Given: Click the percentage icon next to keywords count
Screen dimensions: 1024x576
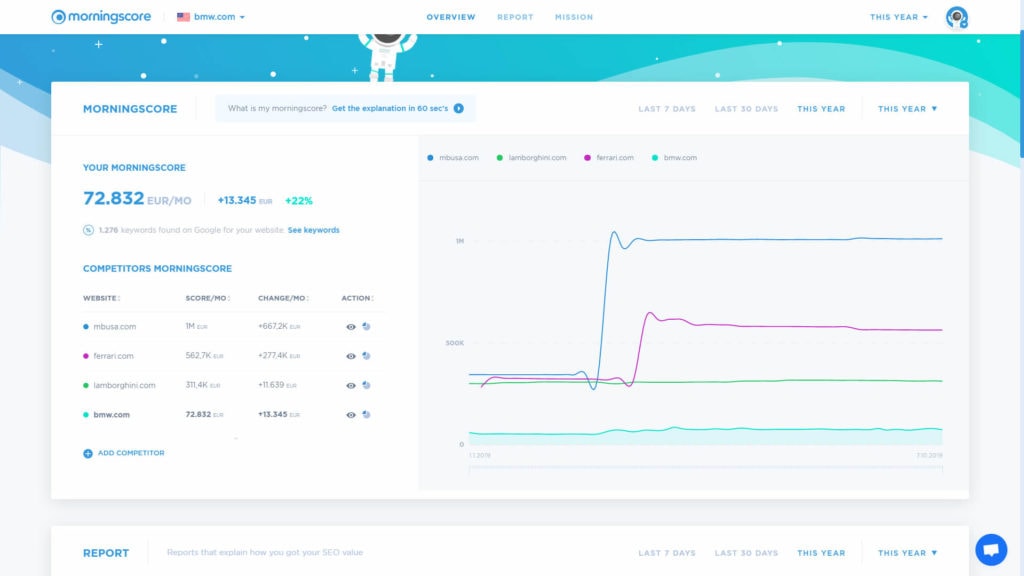Looking at the screenshot, I should 87,230.
